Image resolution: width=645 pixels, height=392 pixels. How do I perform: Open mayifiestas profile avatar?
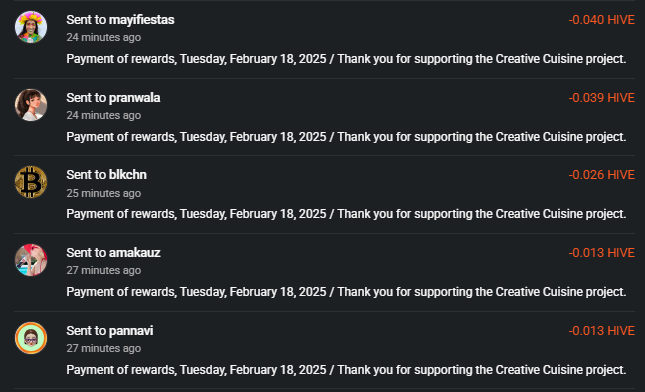(x=31, y=27)
